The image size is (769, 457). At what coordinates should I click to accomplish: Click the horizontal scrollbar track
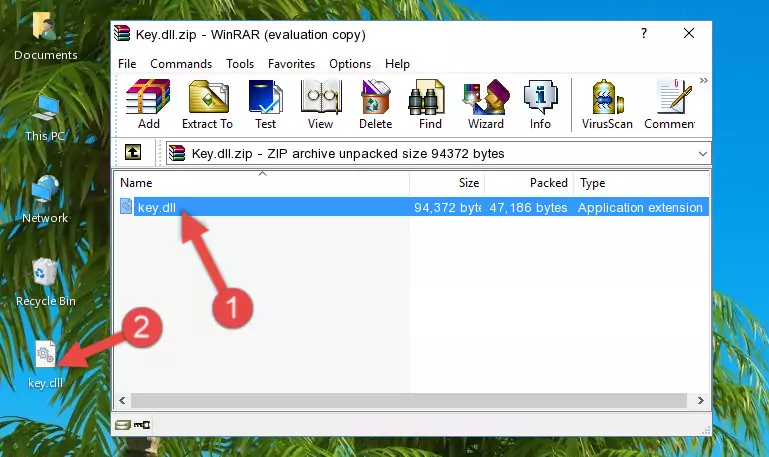tap(409, 401)
